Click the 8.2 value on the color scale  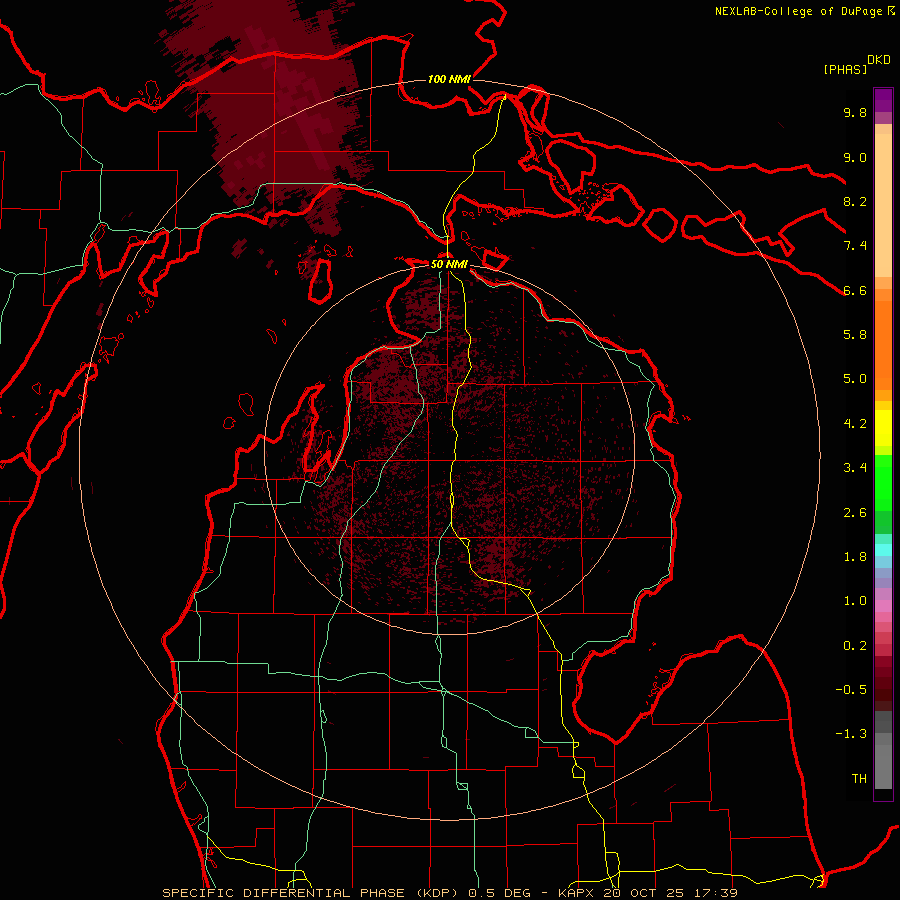click(x=855, y=201)
